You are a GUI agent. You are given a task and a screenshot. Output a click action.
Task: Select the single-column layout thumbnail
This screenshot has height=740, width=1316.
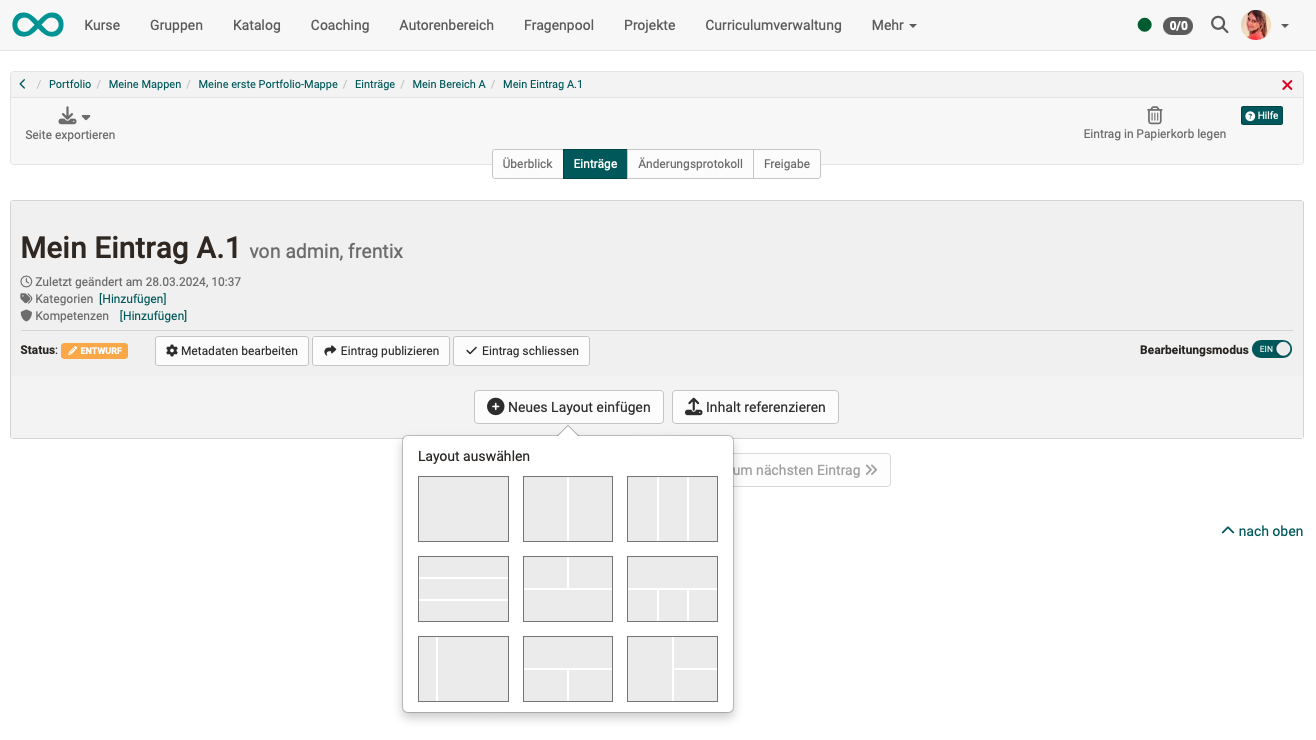463,509
